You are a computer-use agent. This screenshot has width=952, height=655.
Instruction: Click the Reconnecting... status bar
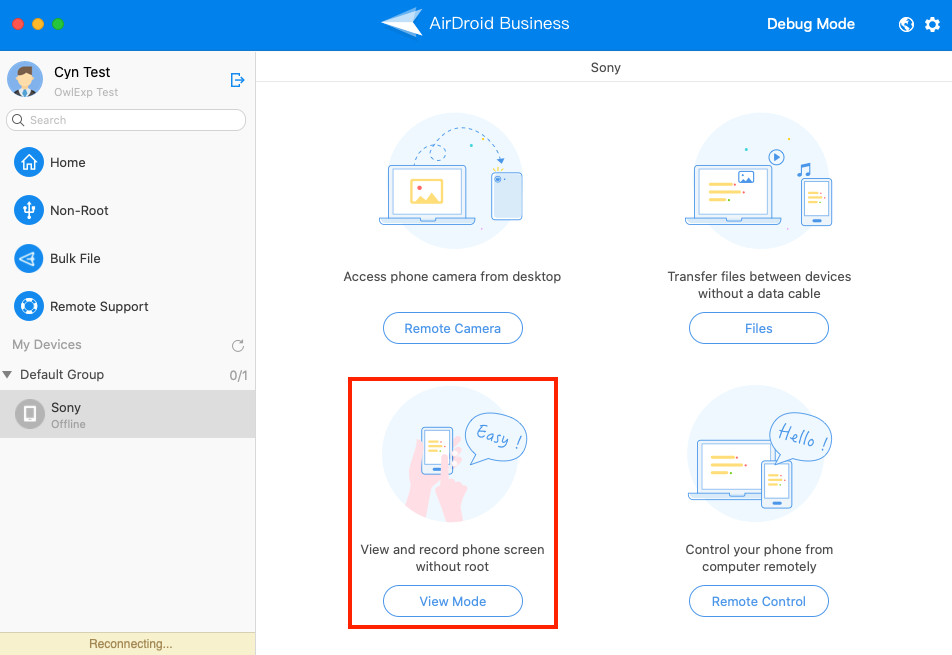(128, 644)
